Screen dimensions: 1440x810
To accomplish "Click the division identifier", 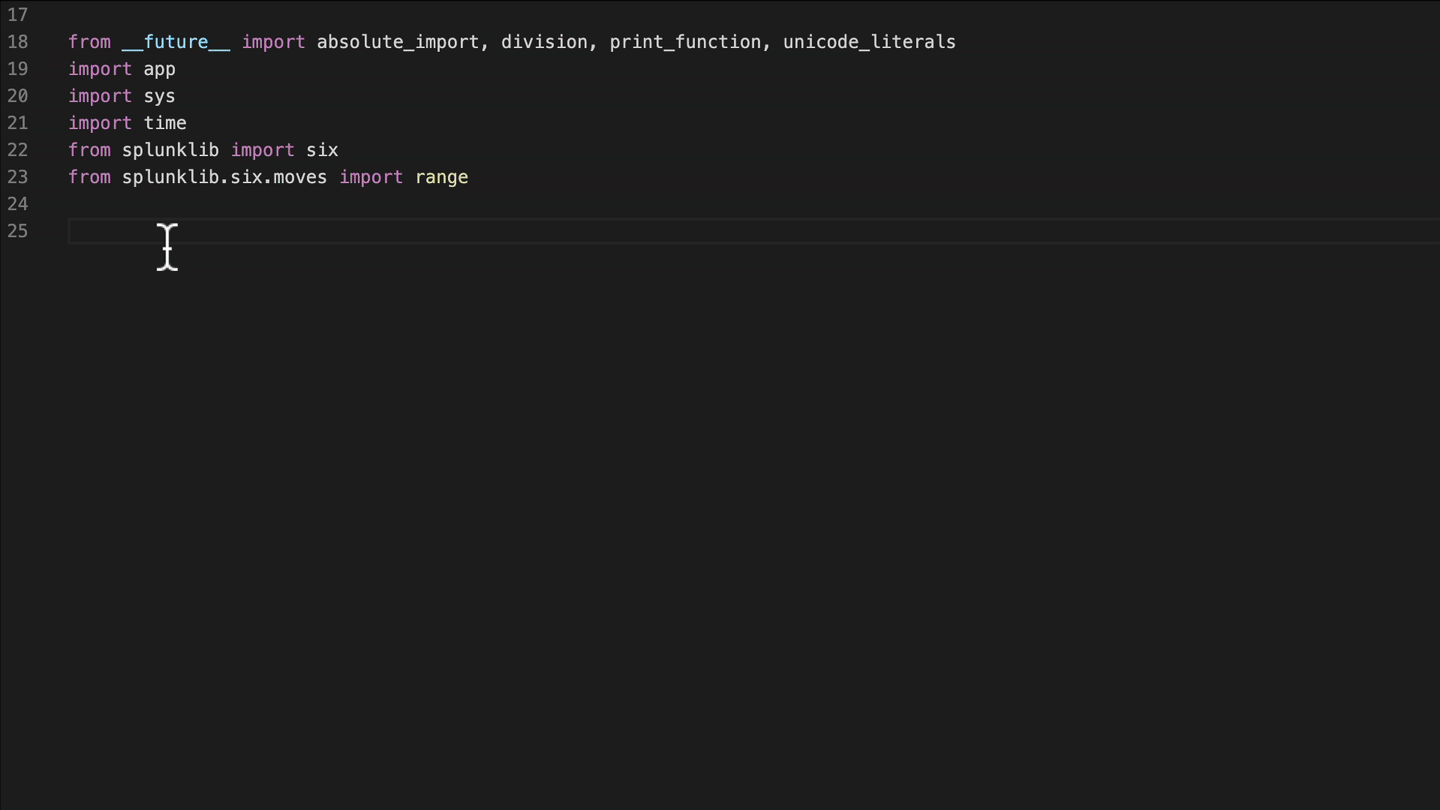I will coord(544,42).
